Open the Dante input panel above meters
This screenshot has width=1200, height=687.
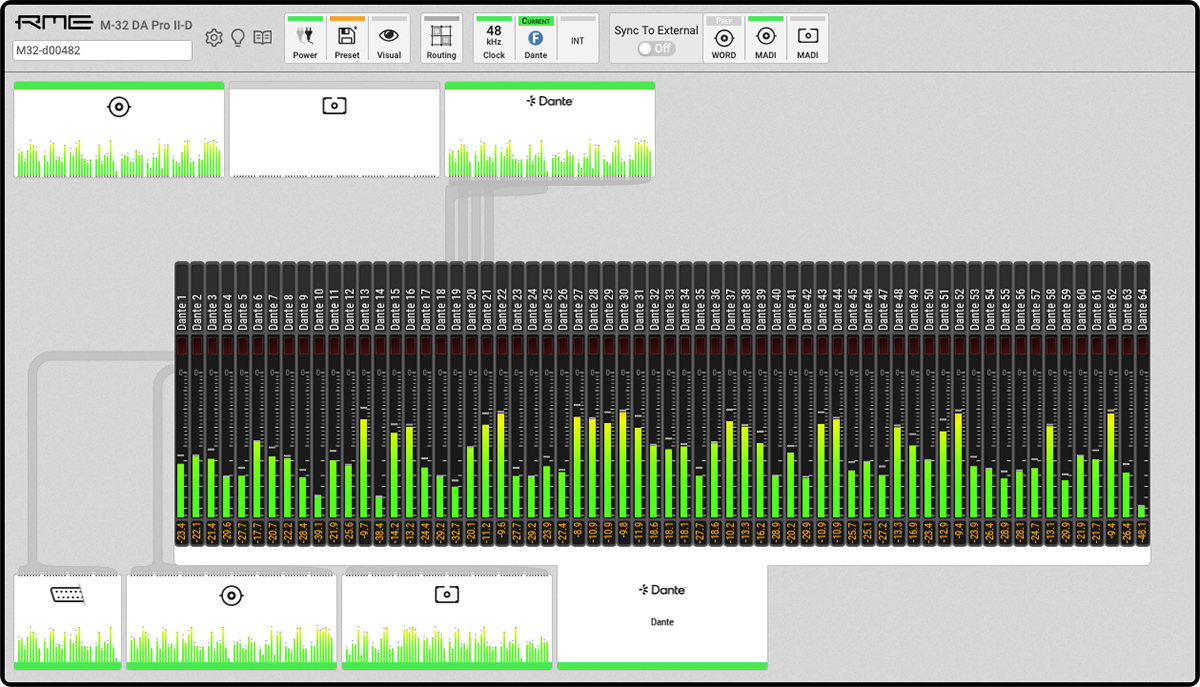[x=550, y=130]
